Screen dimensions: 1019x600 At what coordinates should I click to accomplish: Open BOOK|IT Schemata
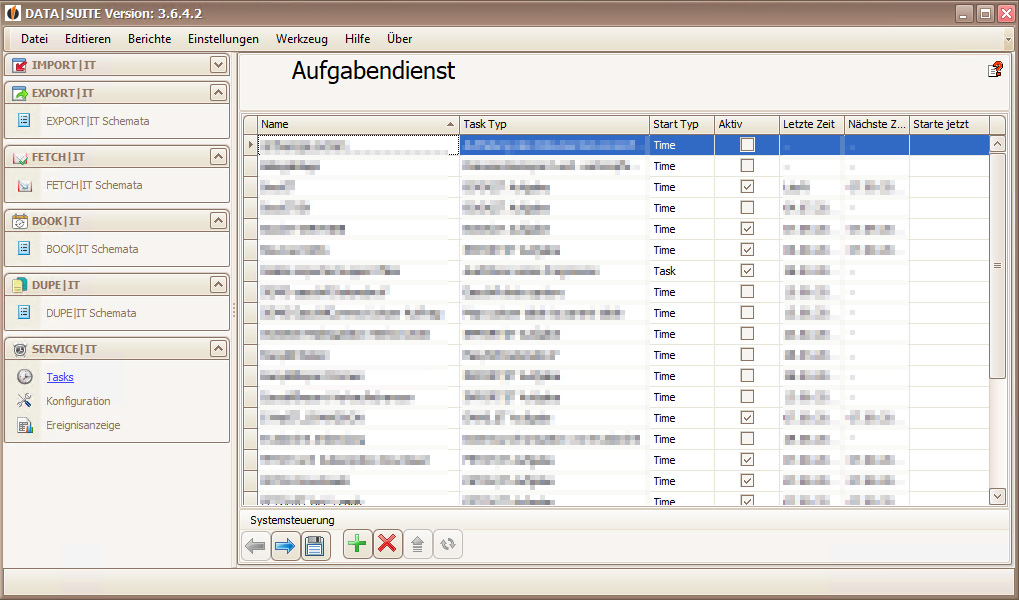click(x=92, y=249)
